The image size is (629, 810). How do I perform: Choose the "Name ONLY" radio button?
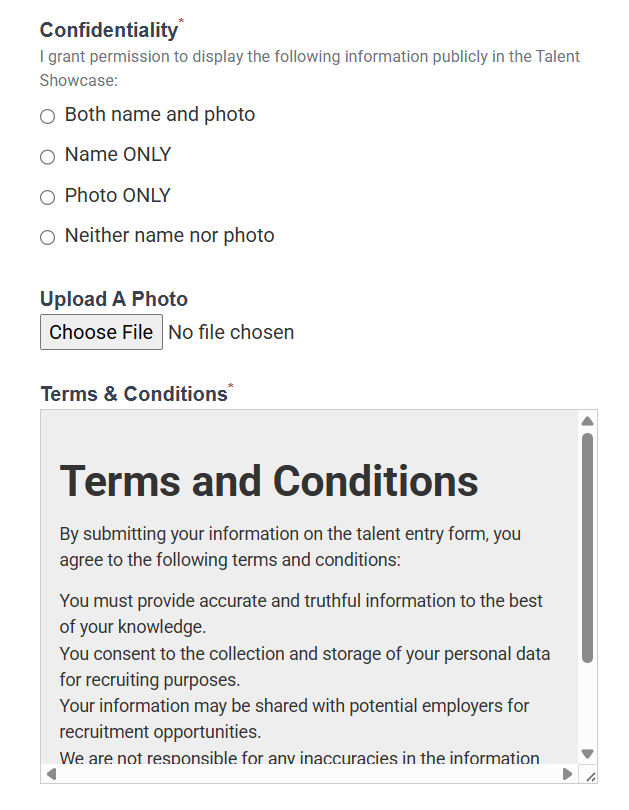[x=47, y=157]
